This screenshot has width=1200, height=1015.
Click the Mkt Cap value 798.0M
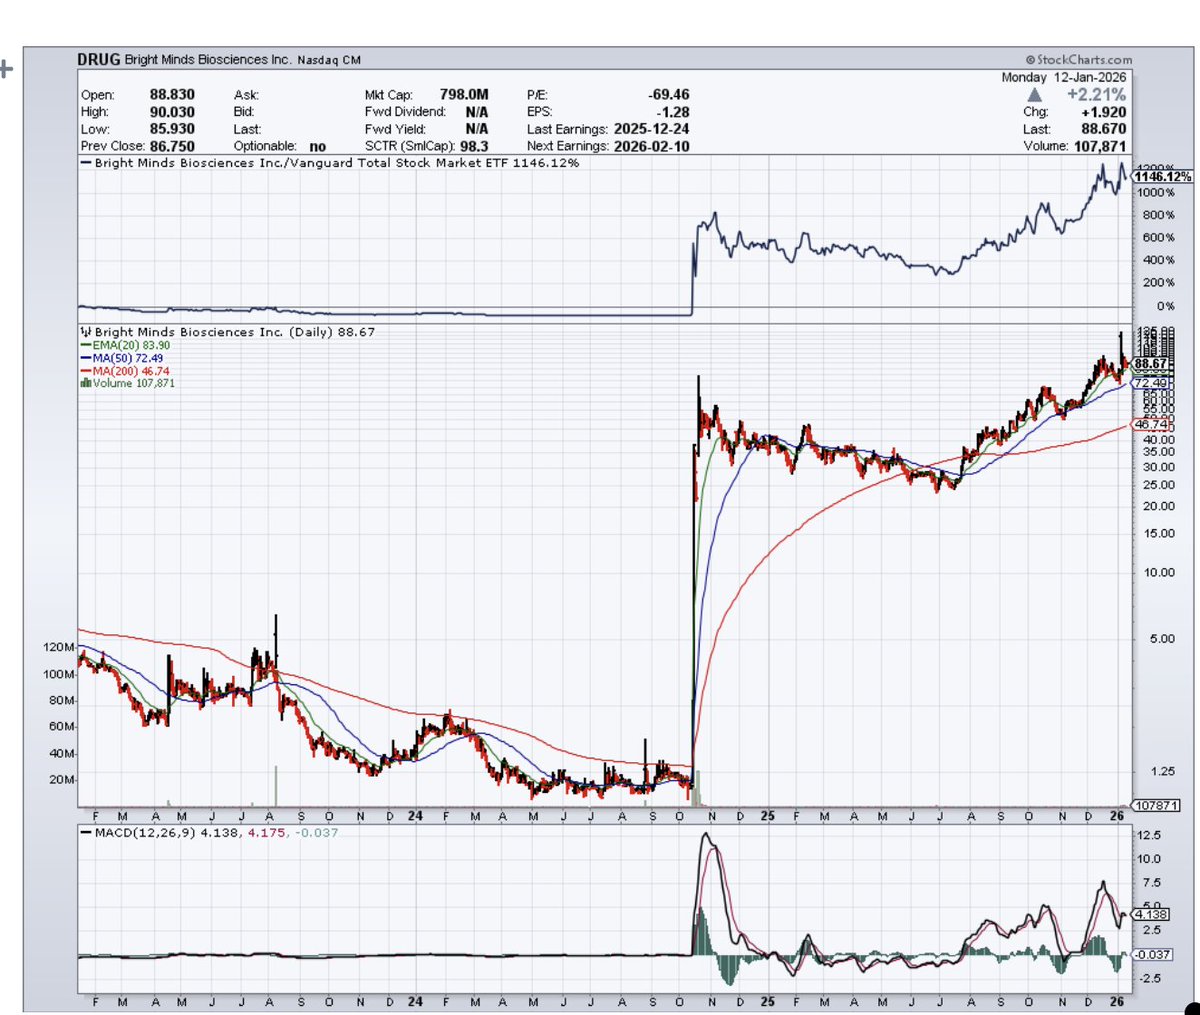click(x=464, y=95)
